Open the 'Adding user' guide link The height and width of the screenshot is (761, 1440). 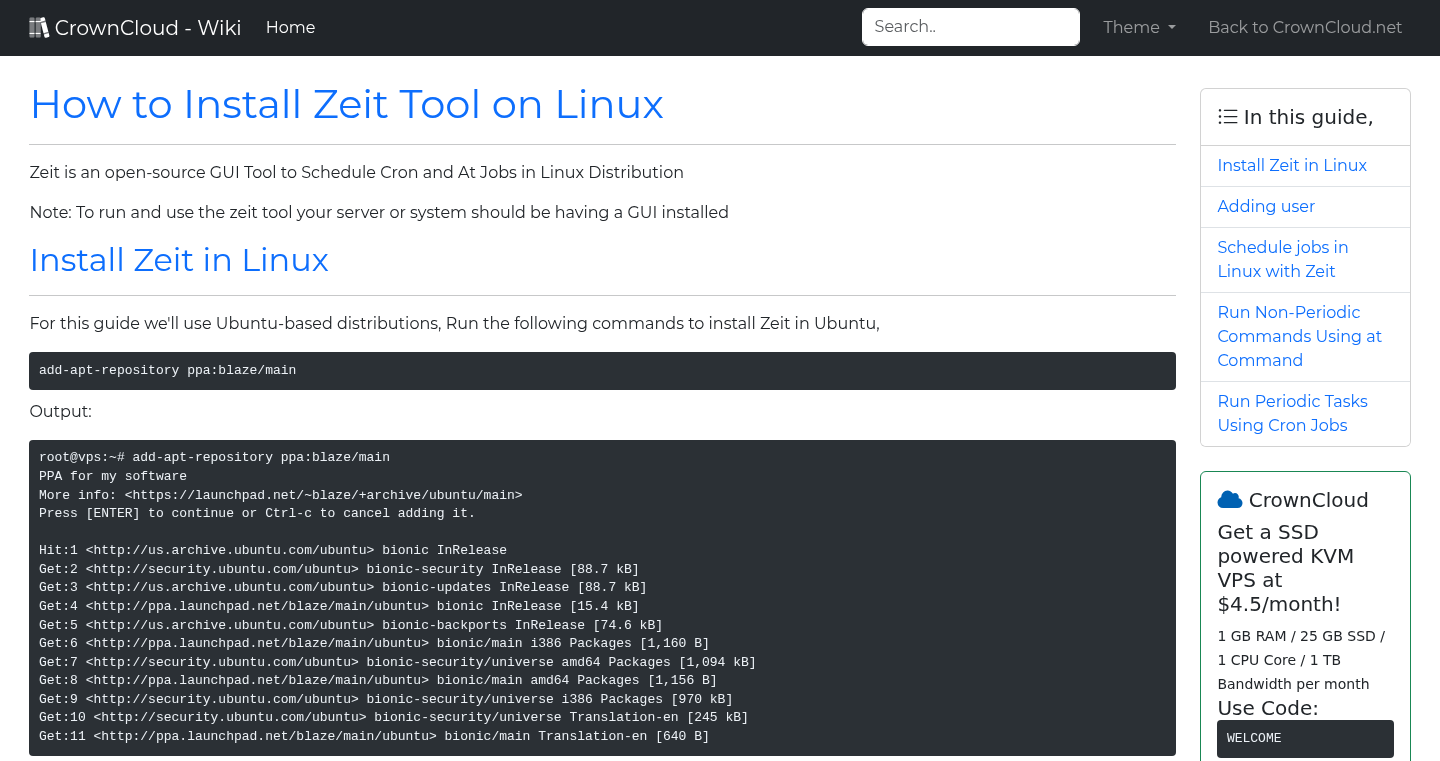[1266, 206]
